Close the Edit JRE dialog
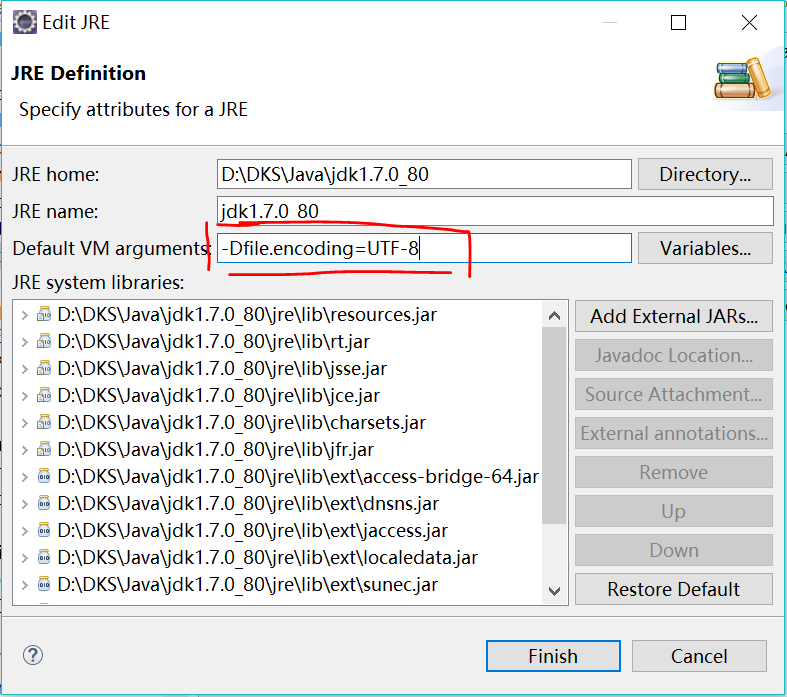Image resolution: width=787 pixels, height=697 pixels. (749, 23)
